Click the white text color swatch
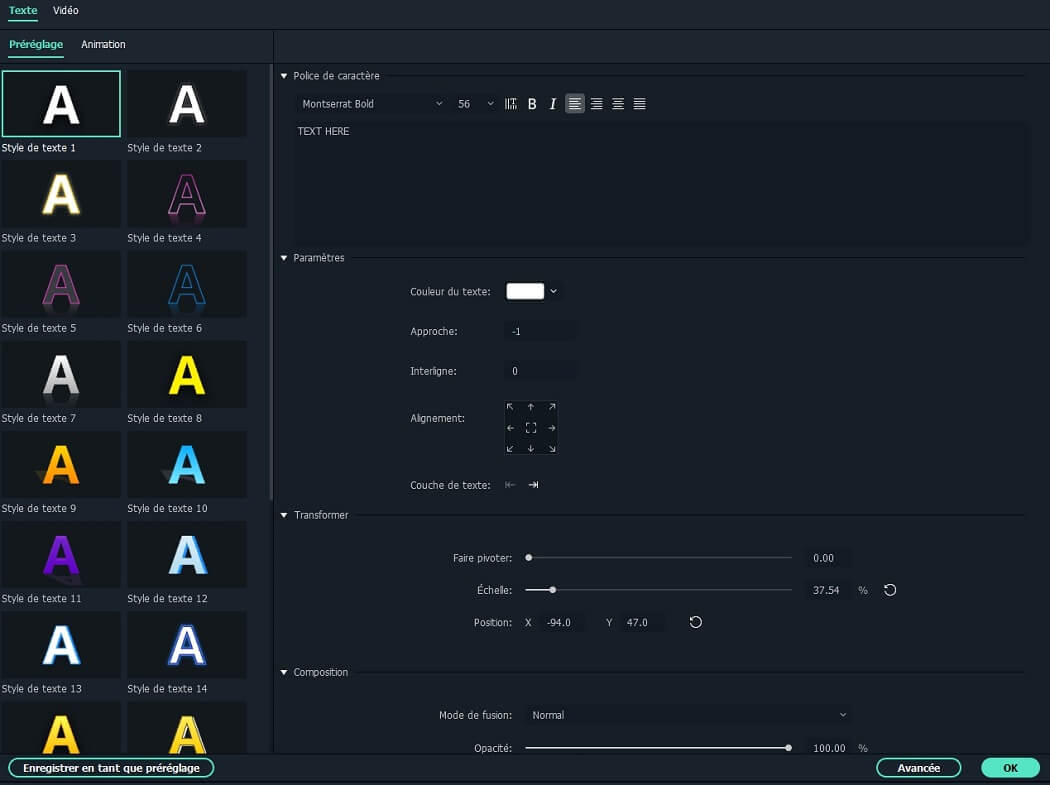The width and height of the screenshot is (1050, 785). click(525, 291)
